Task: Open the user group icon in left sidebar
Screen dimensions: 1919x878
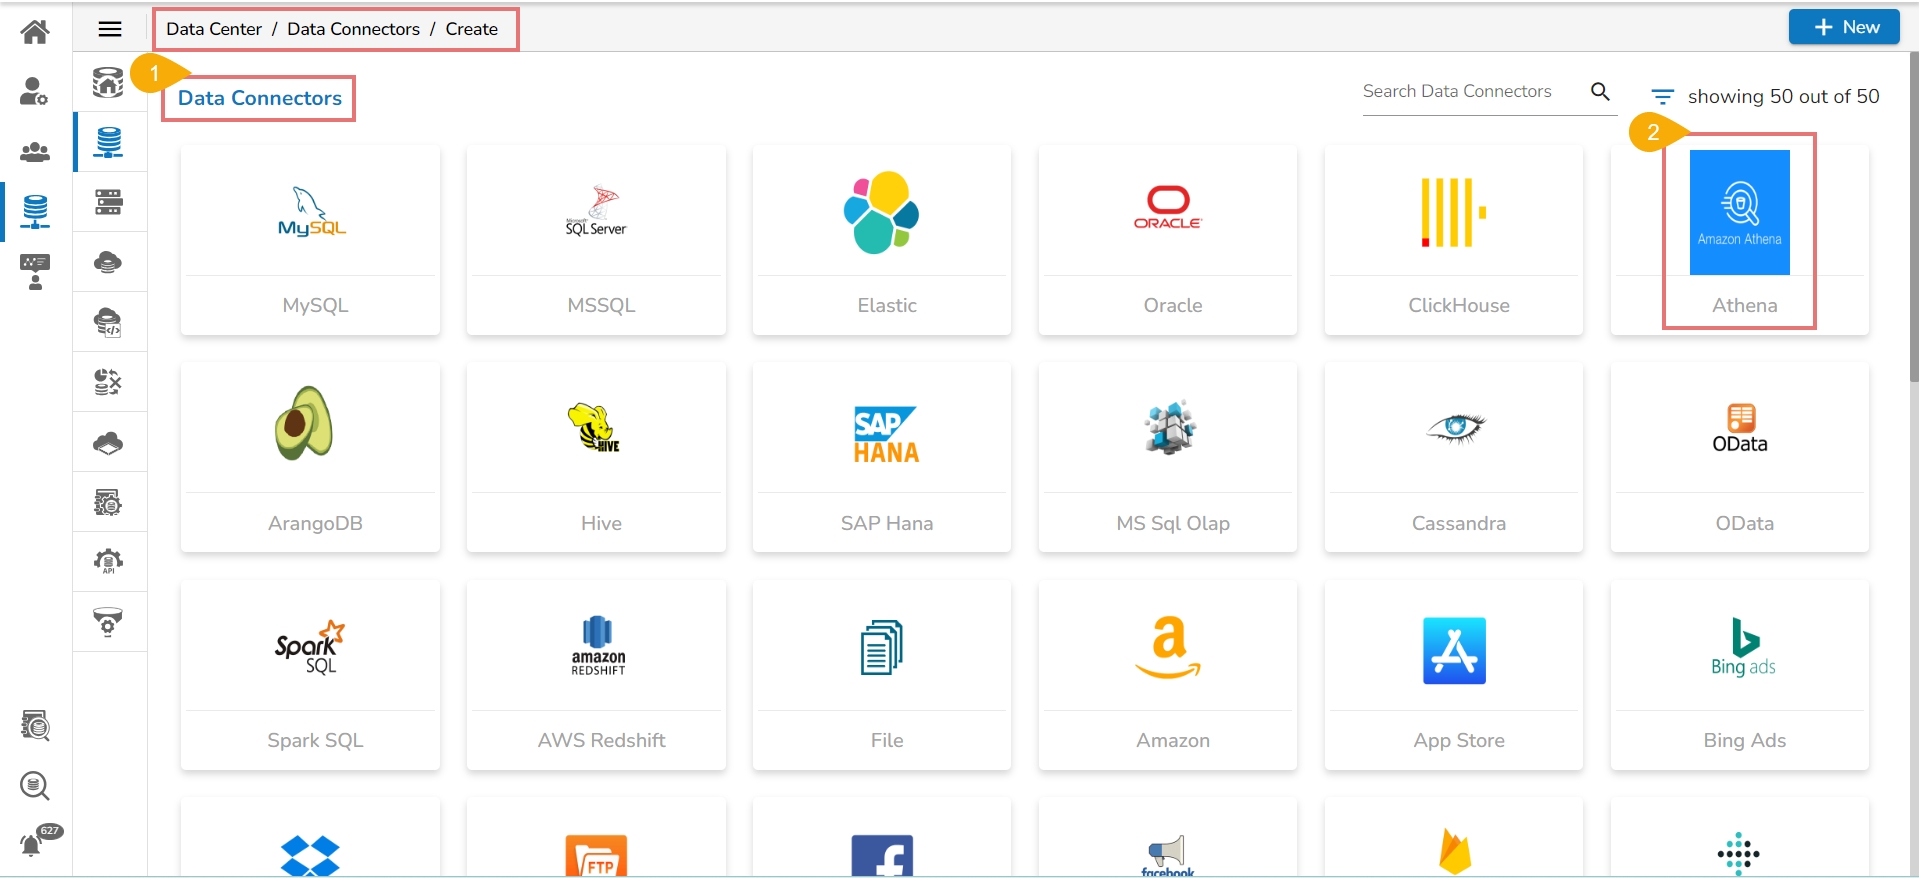Action: pos(35,152)
